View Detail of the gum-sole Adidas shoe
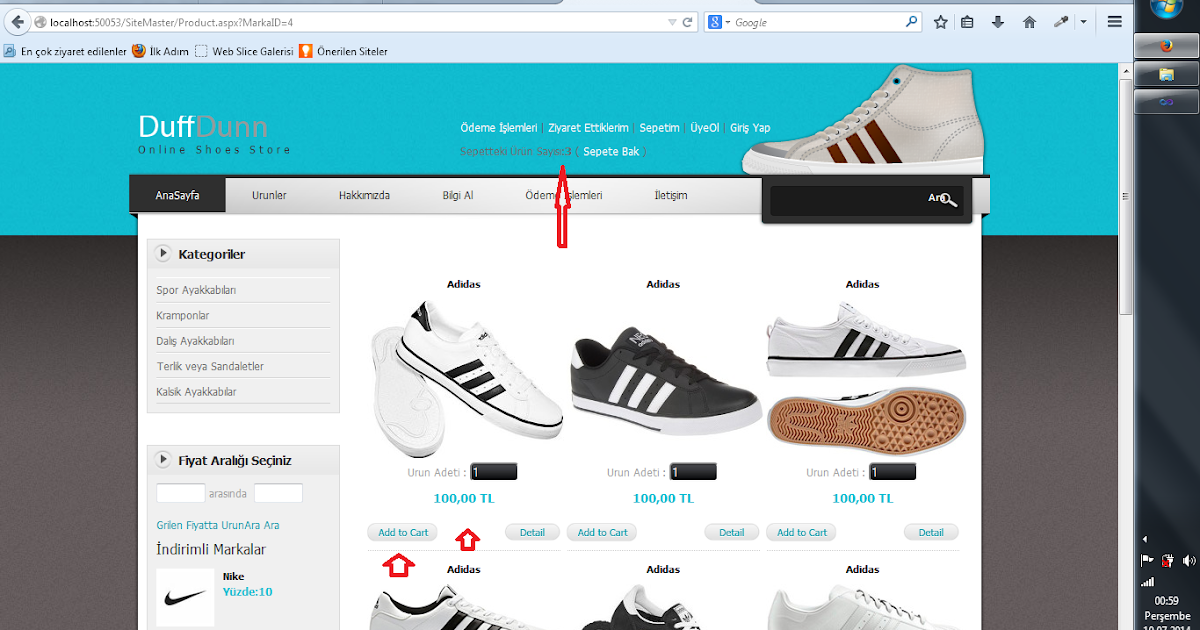 click(931, 533)
